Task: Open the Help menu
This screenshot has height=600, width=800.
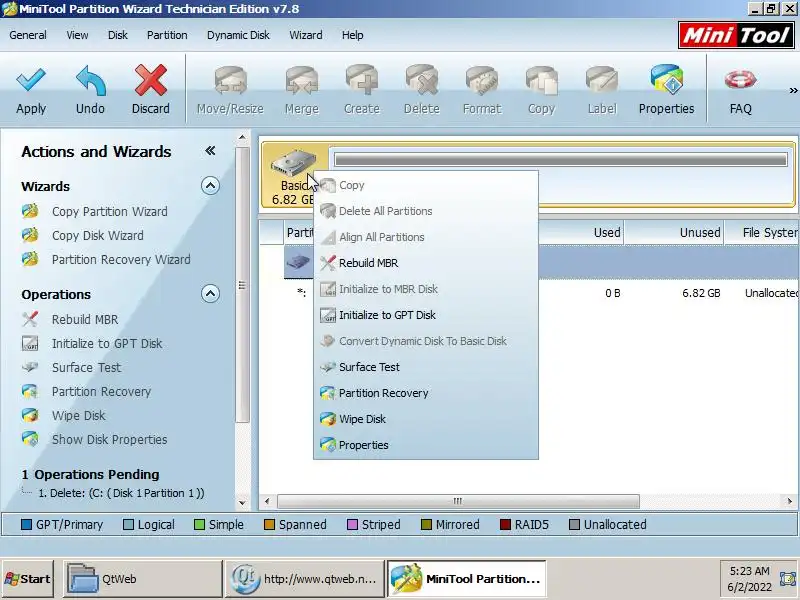Action: tap(352, 35)
